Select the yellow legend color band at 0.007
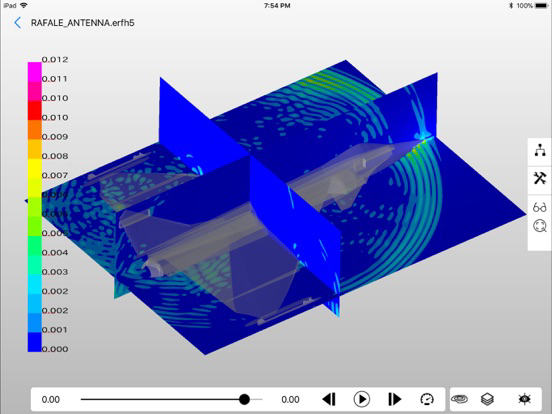Viewport: 552px width, 414px height. [34, 169]
